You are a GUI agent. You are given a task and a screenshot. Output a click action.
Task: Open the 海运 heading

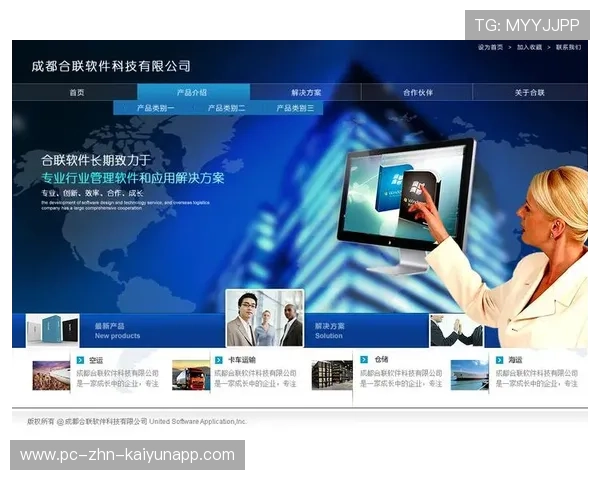tap(515, 360)
